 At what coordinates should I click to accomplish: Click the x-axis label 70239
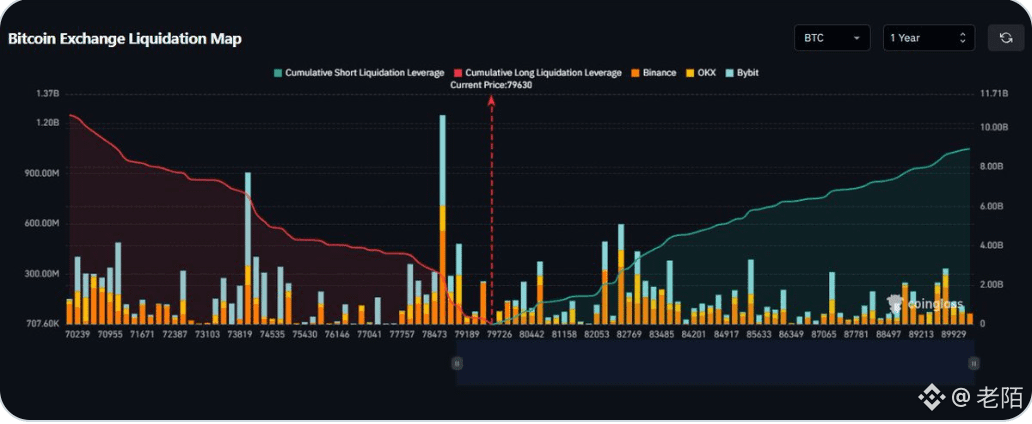click(78, 334)
